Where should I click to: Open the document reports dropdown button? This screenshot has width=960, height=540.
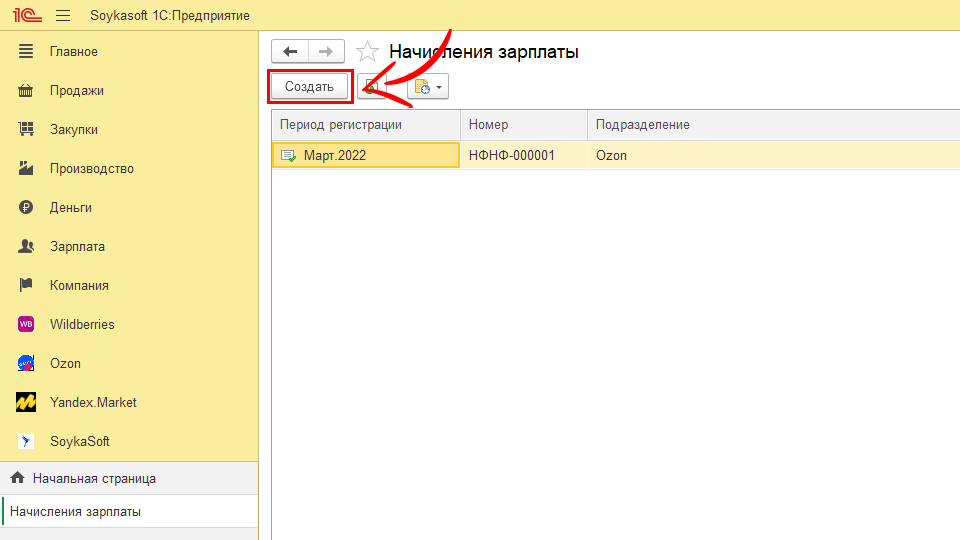point(428,87)
